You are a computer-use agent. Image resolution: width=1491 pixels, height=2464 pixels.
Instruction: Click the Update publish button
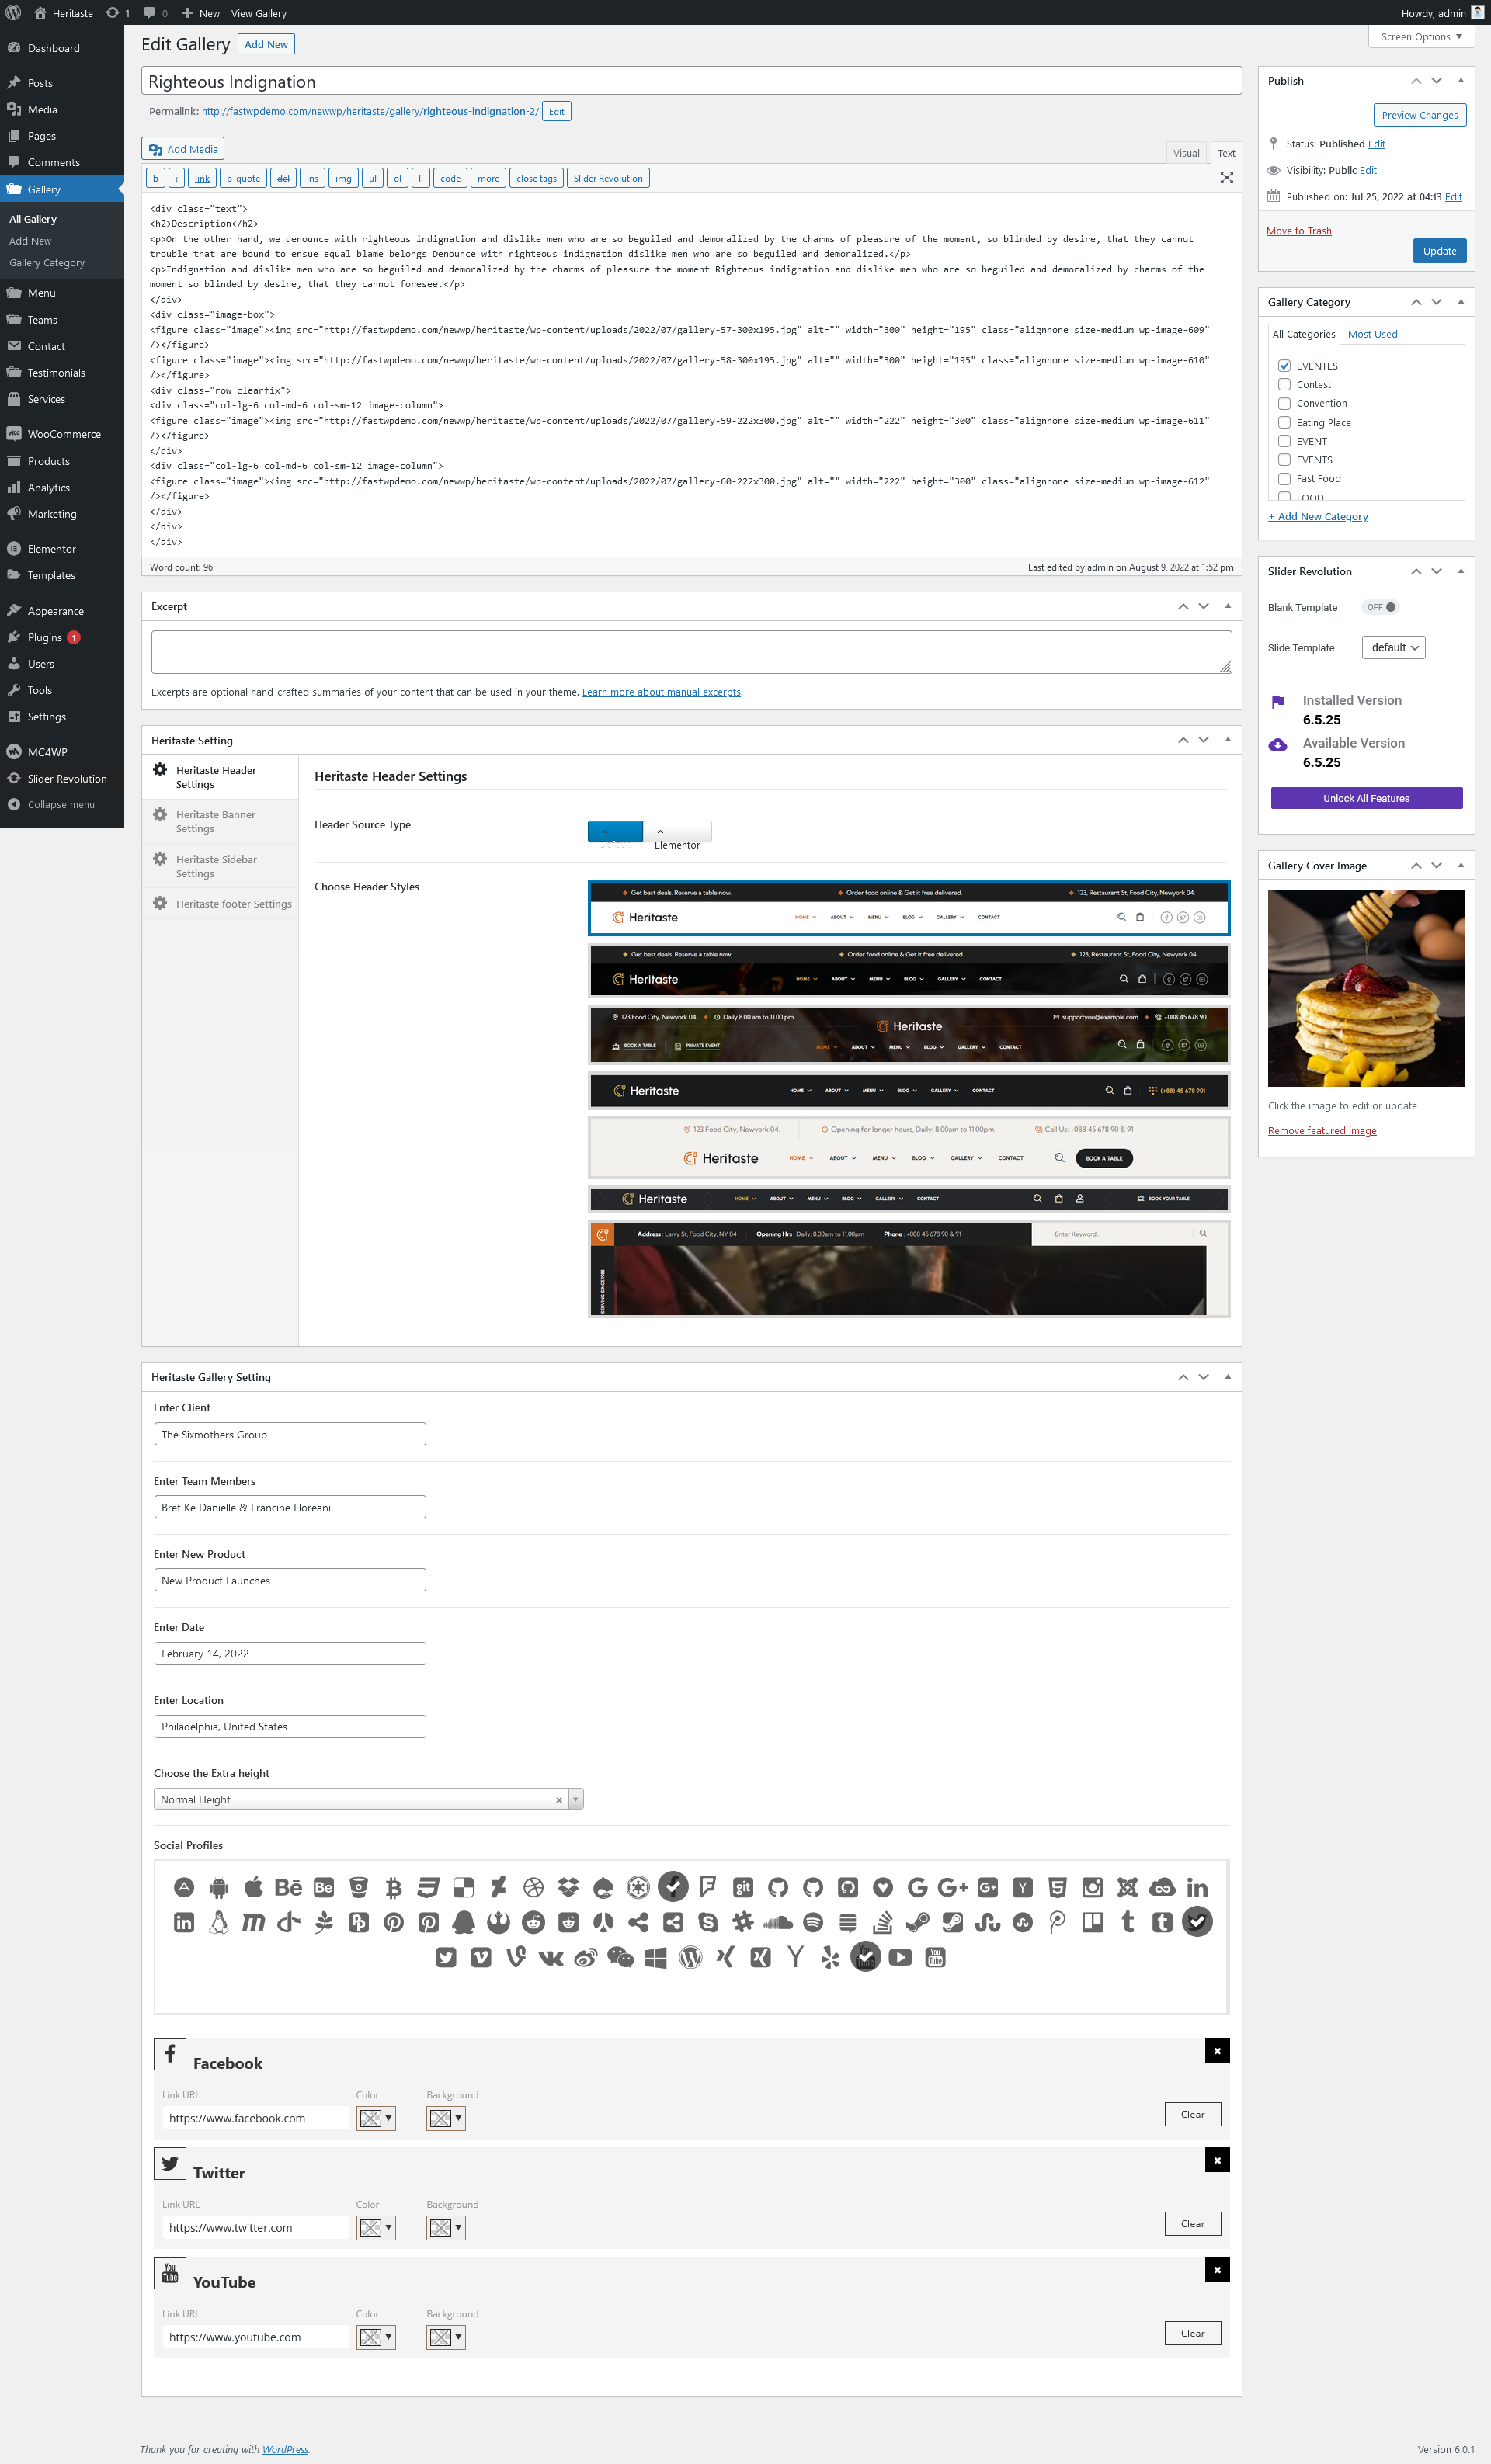(1439, 251)
